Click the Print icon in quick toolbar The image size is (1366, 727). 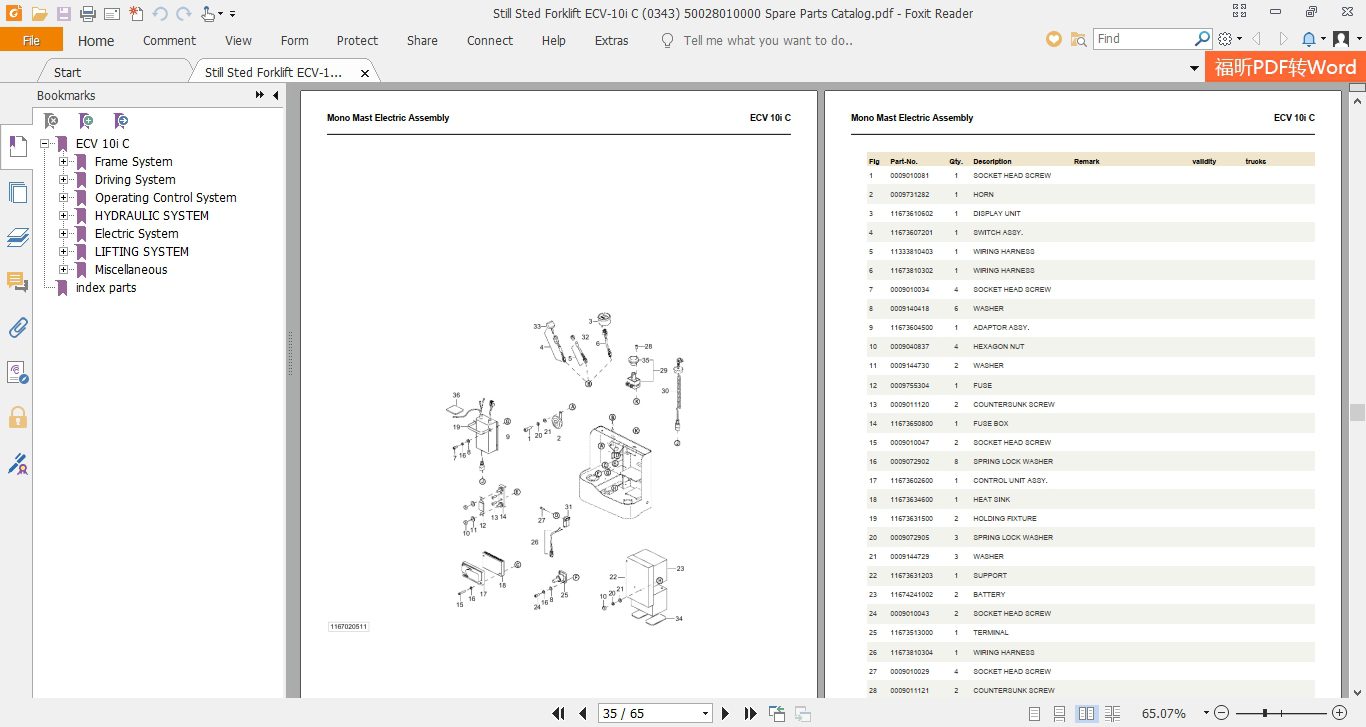pos(87,14)
